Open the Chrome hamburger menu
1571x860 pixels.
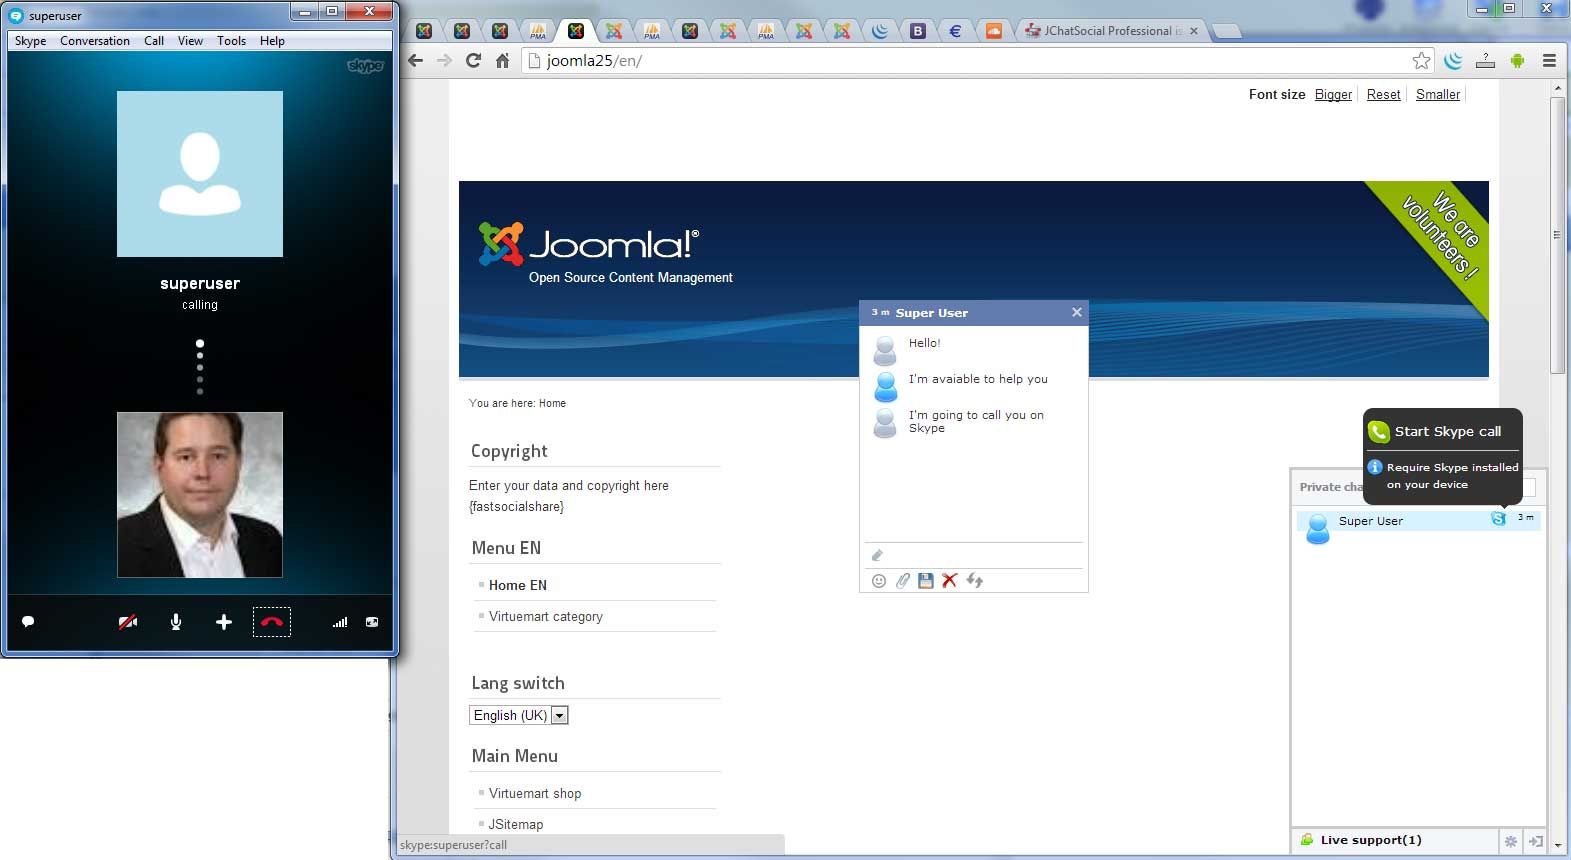tap(1549, 61)
